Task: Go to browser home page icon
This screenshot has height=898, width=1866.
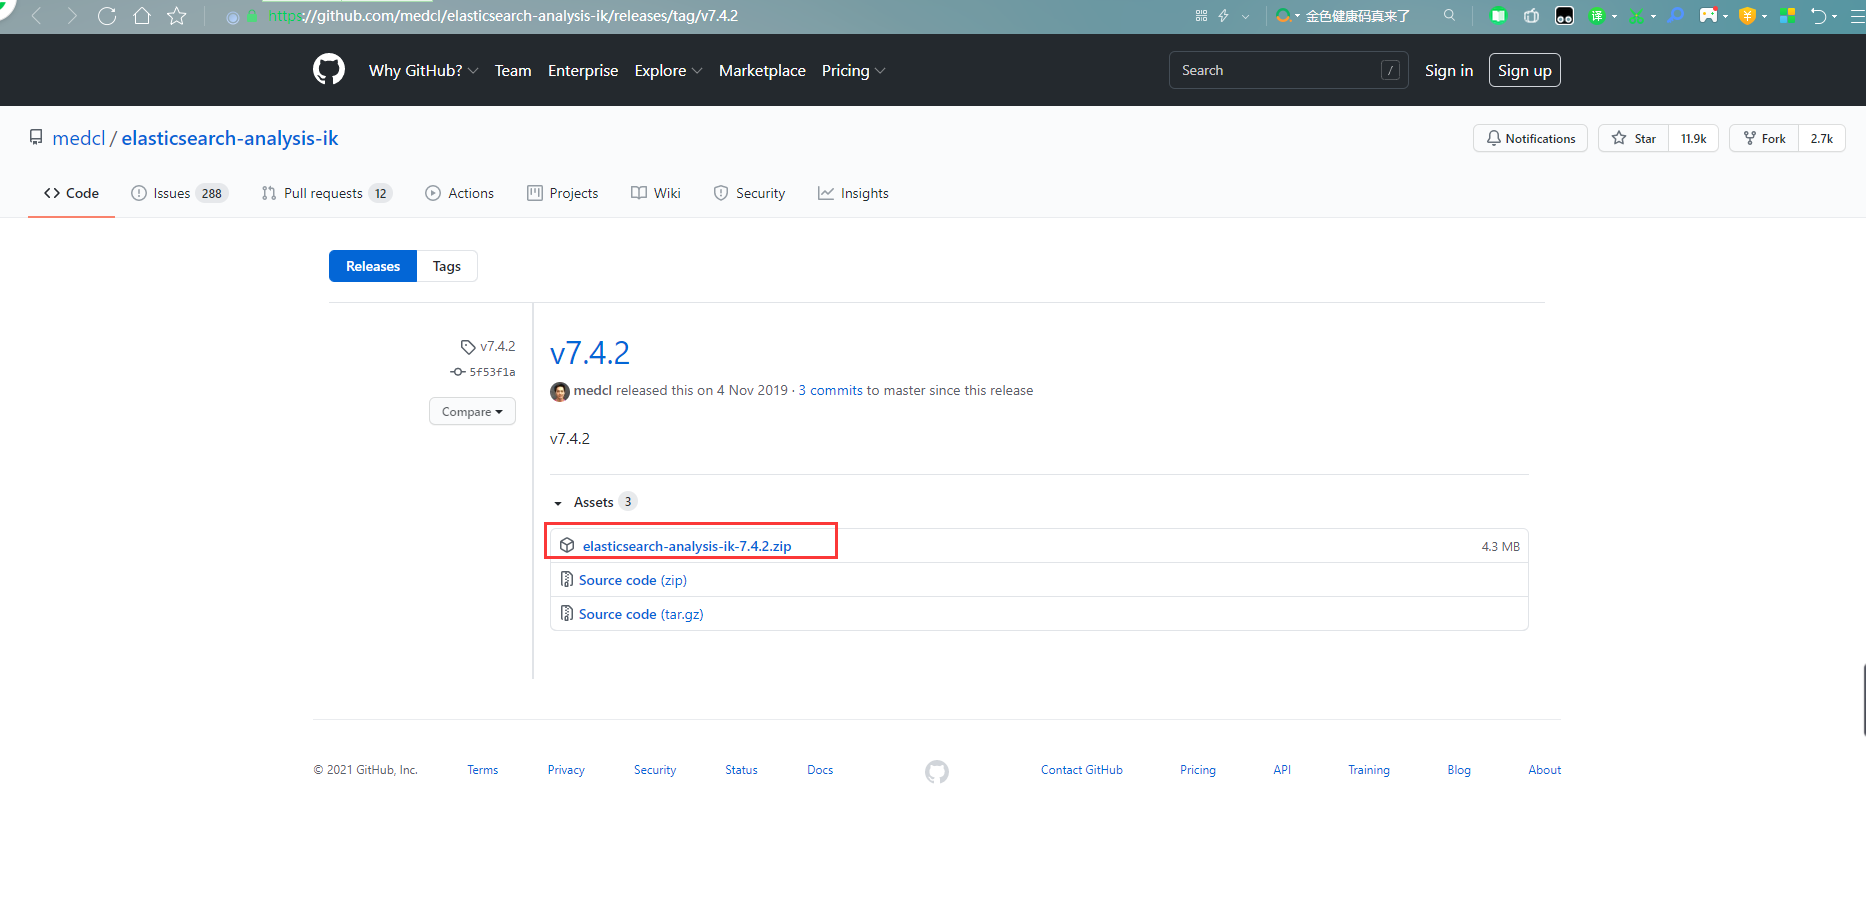Action: (142, 16)
